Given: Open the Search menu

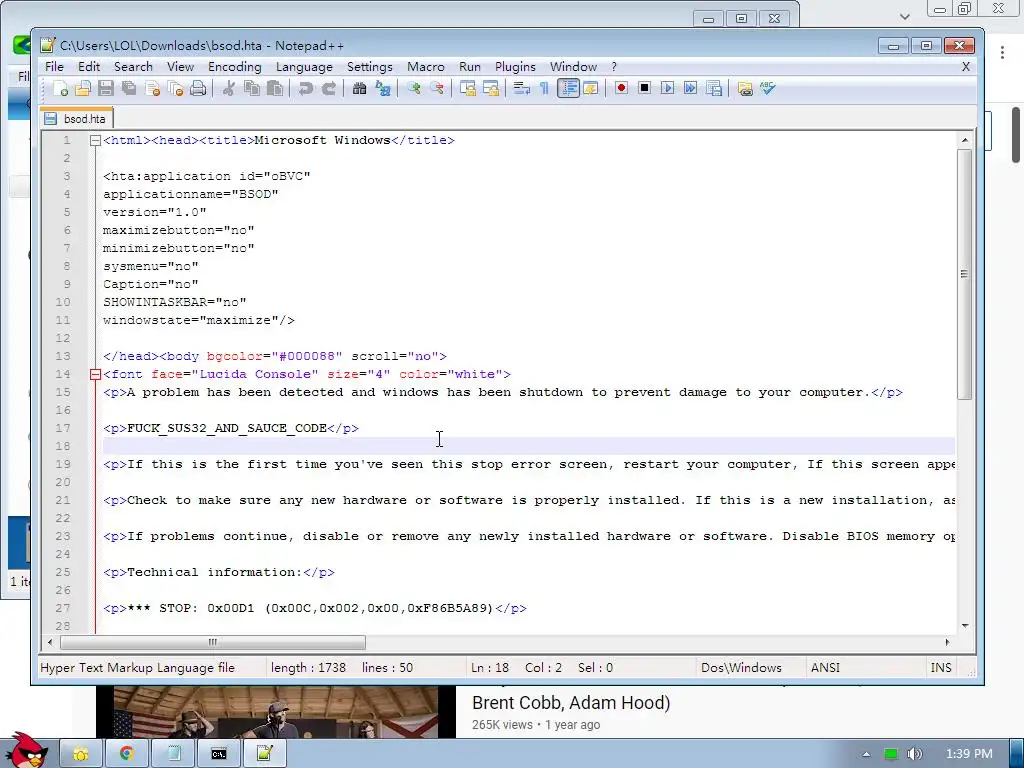Looking at the screenshot, I should (133, 67).
